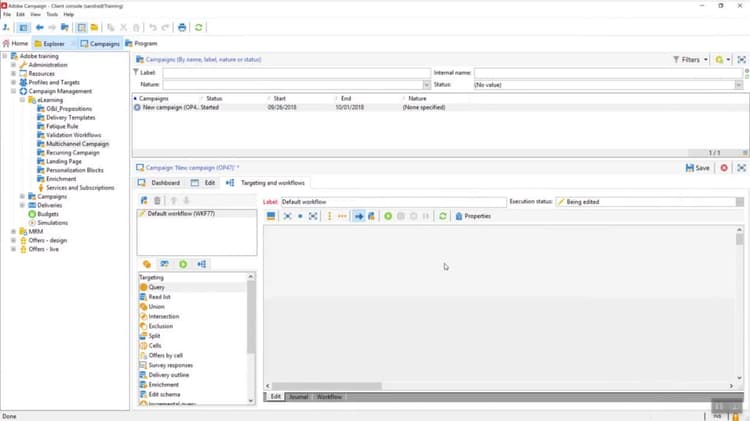The height and width of the screenshot is (421, 750).
Task: Maximize the campaign detail panel next to Save
Action: (x=741, y=168)
